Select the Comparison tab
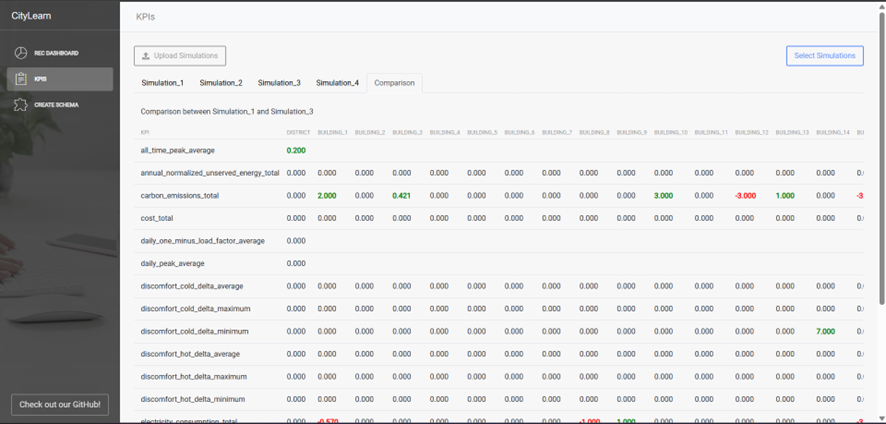Screen dimensions: 886x424 coord(394,83)
